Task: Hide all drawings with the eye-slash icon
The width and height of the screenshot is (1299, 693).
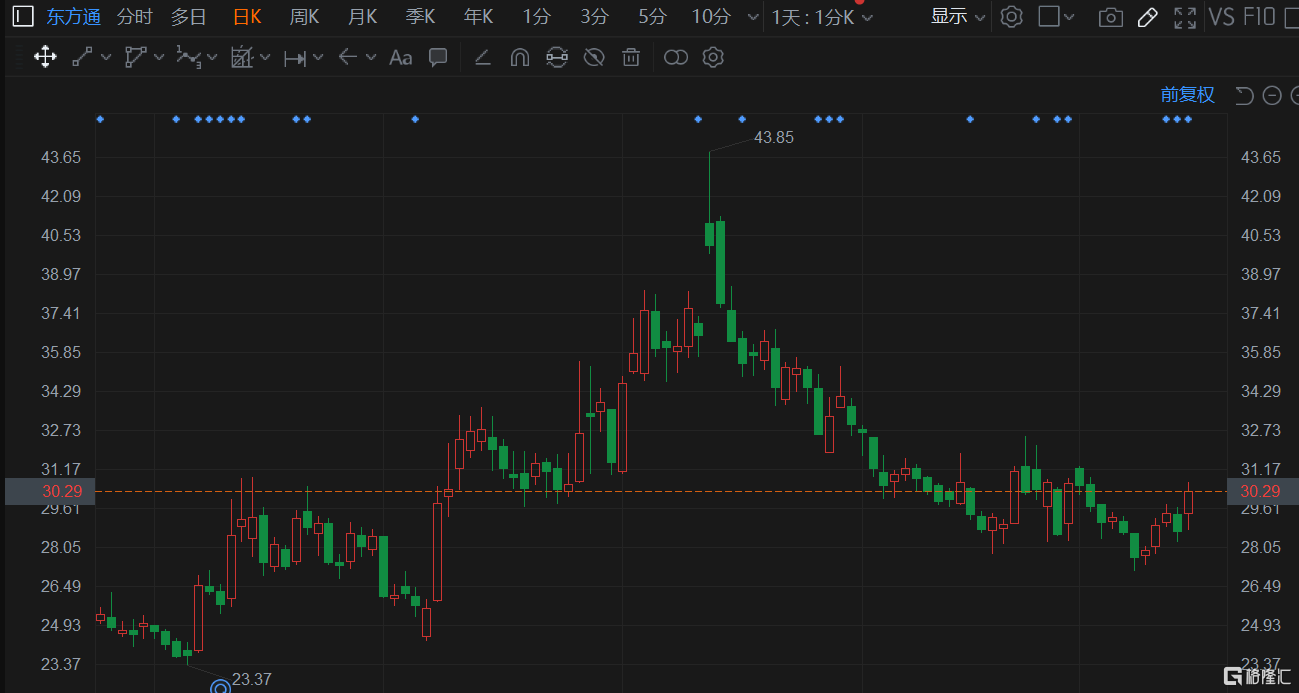Action: [x=594, y=57]
